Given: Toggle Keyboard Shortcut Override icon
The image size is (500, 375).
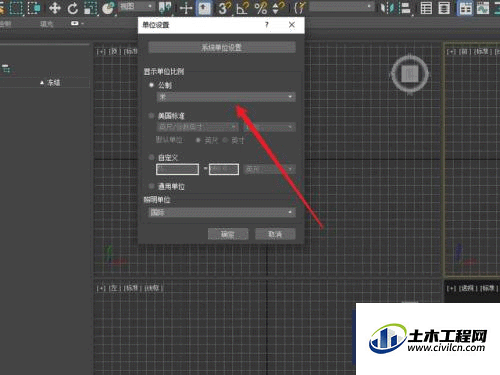Looking at the screenshot, I should pos(204,8).
